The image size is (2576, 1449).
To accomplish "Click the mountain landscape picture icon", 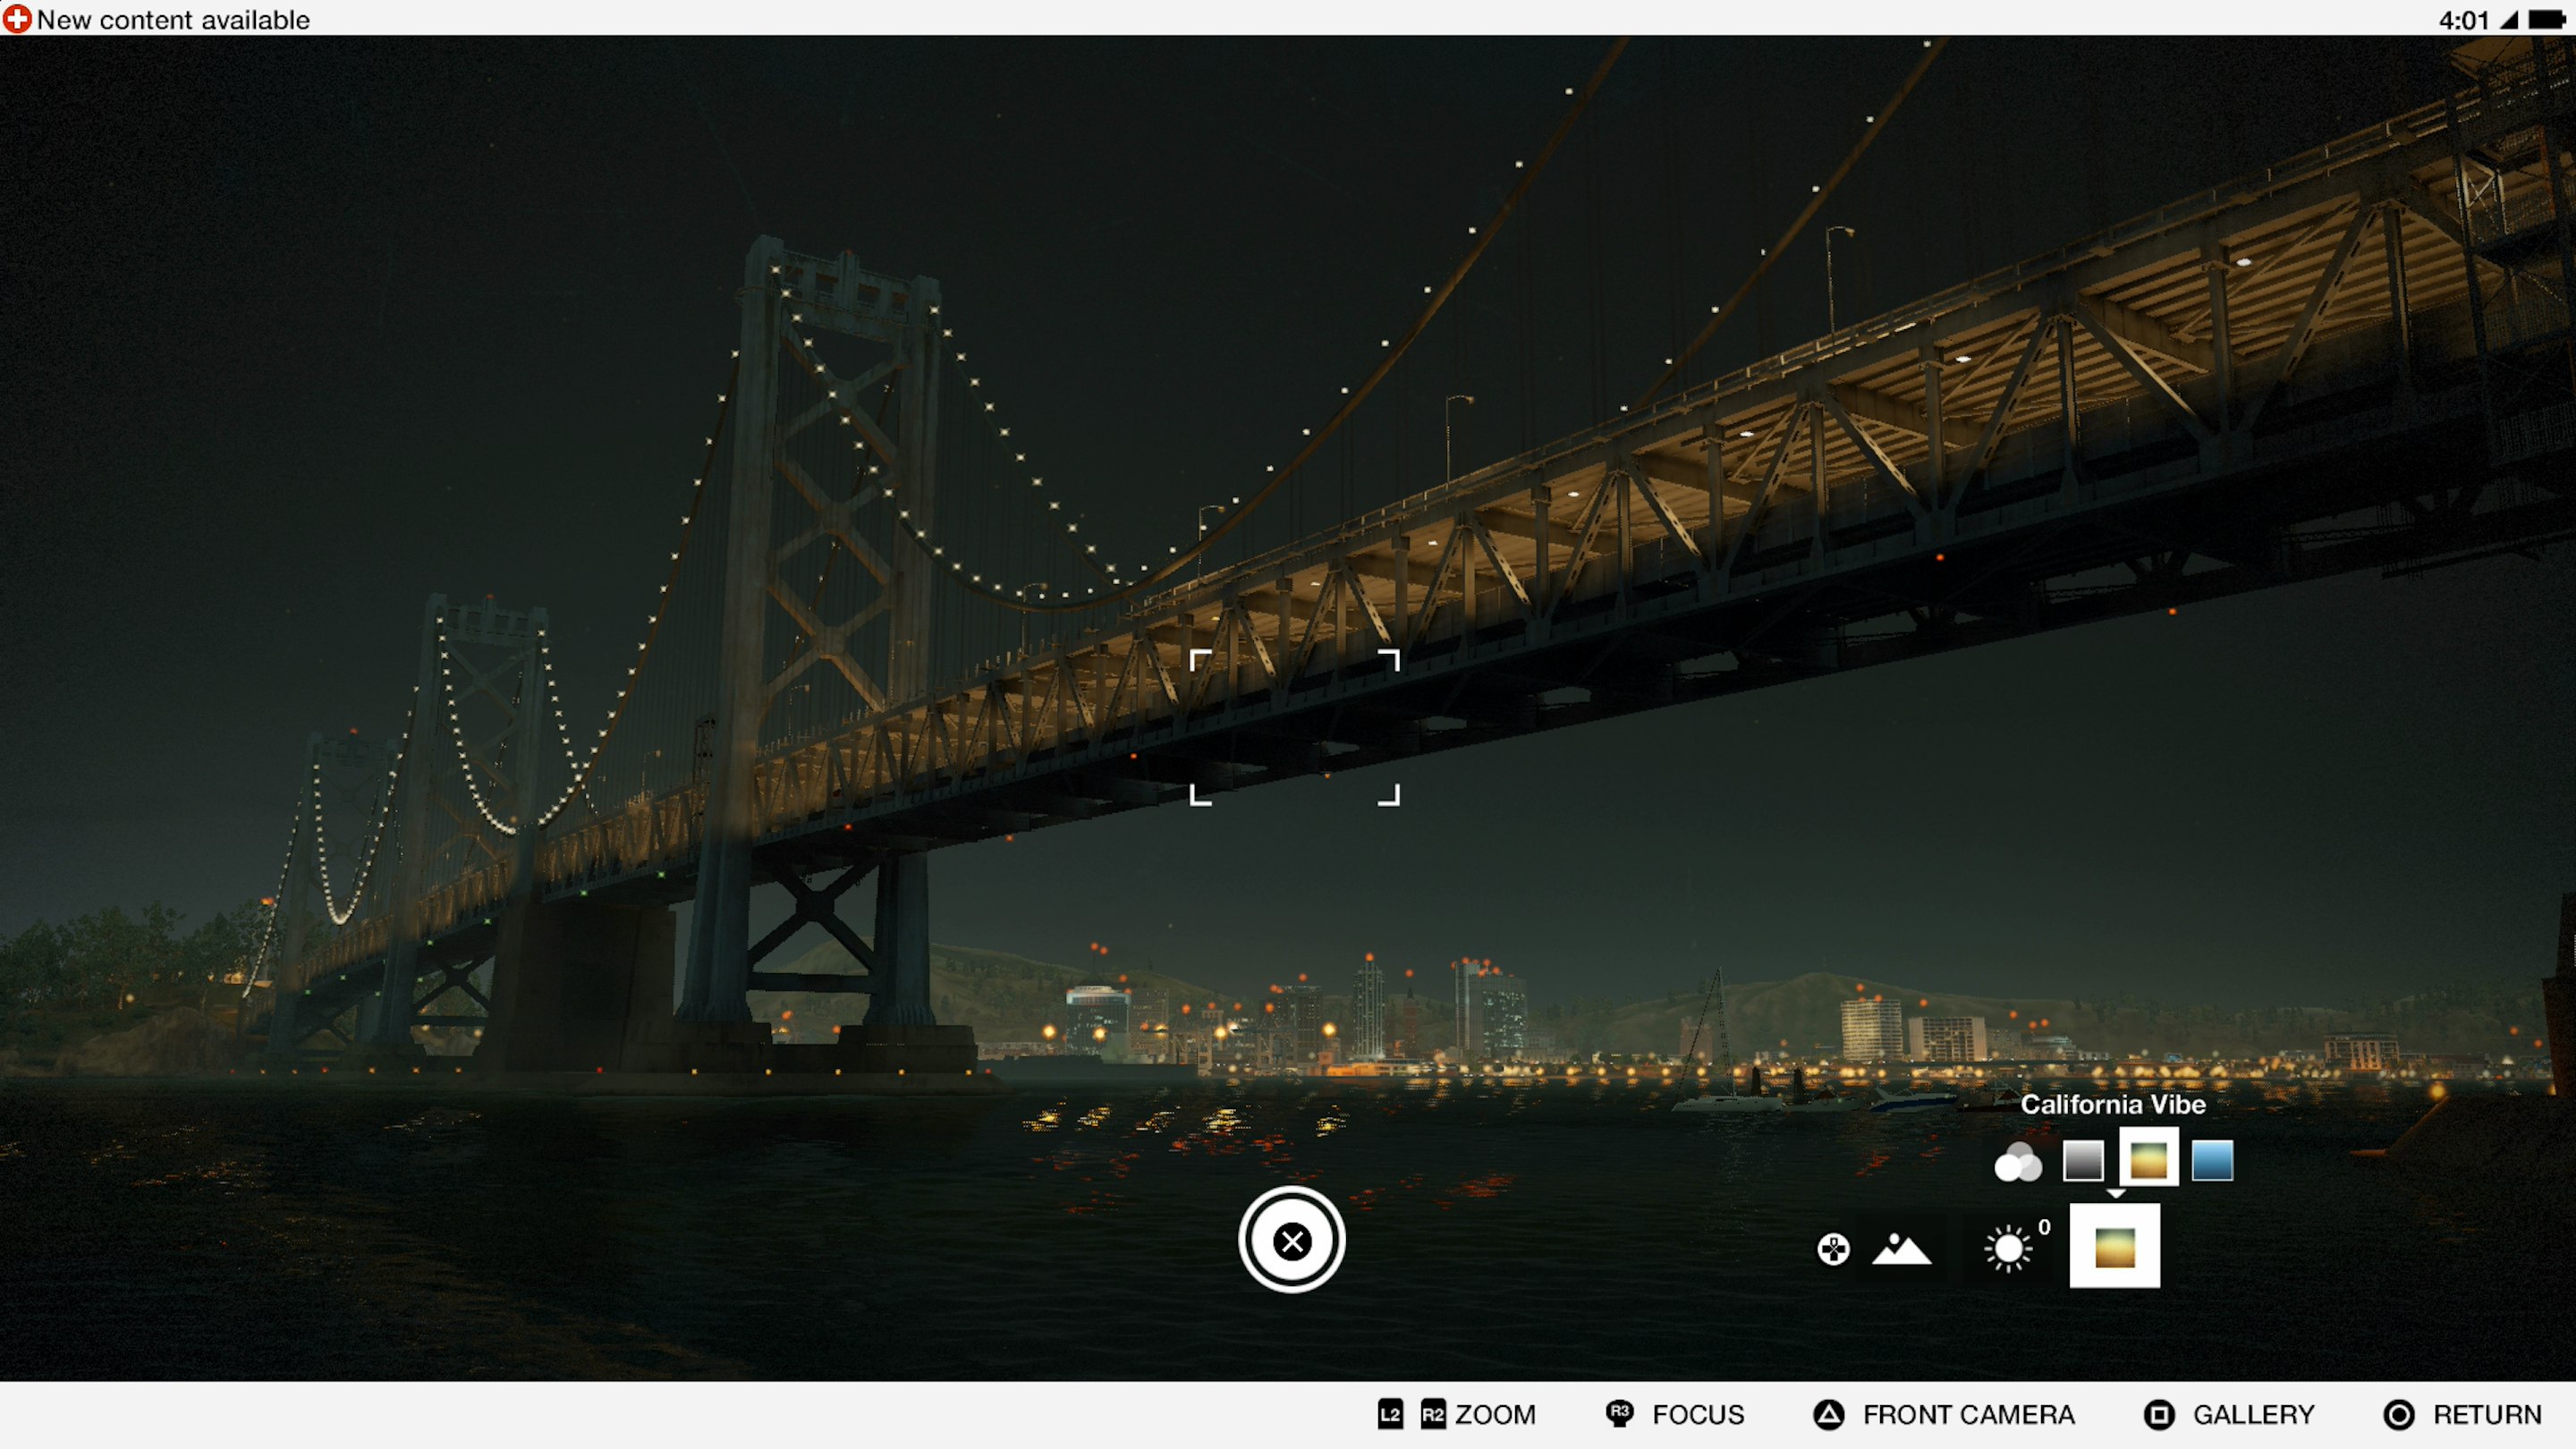I will click(1901, 1249).
